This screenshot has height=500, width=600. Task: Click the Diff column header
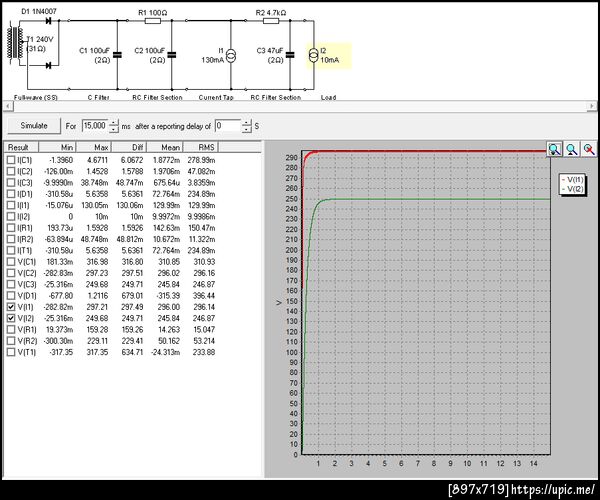coord(129,147)
